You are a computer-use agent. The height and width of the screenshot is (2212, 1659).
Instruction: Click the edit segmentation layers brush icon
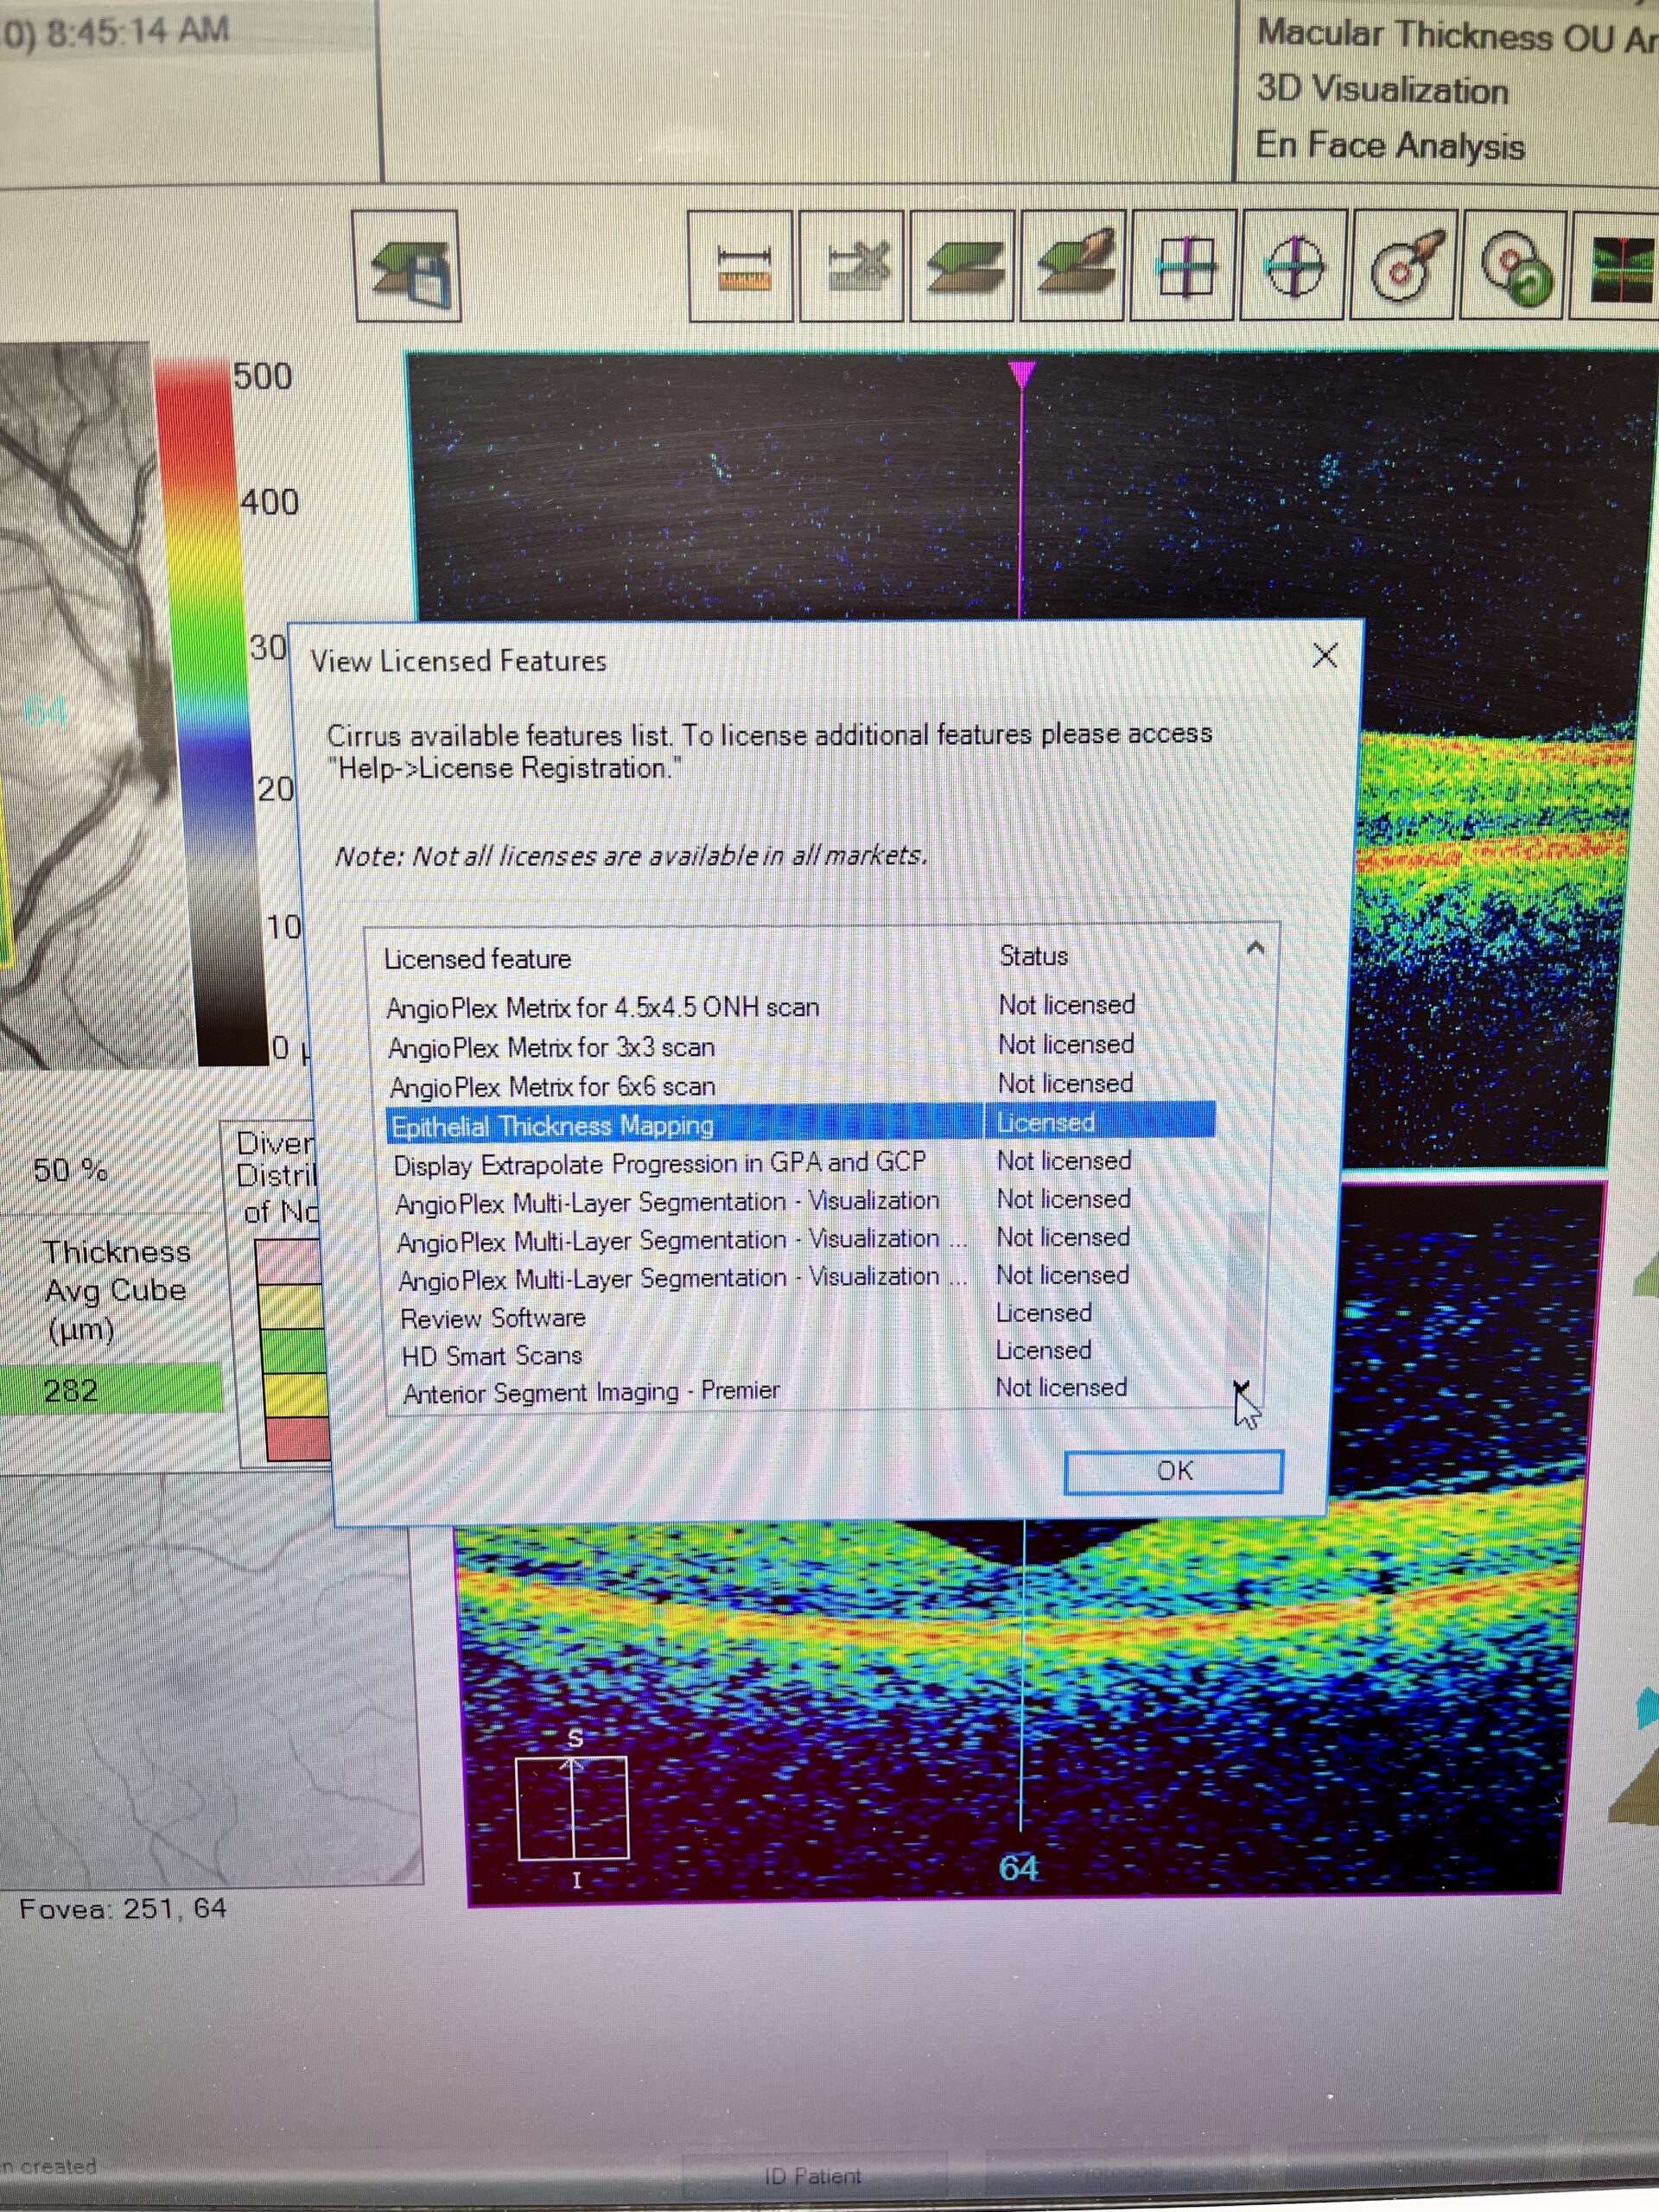click(1072, 267)
